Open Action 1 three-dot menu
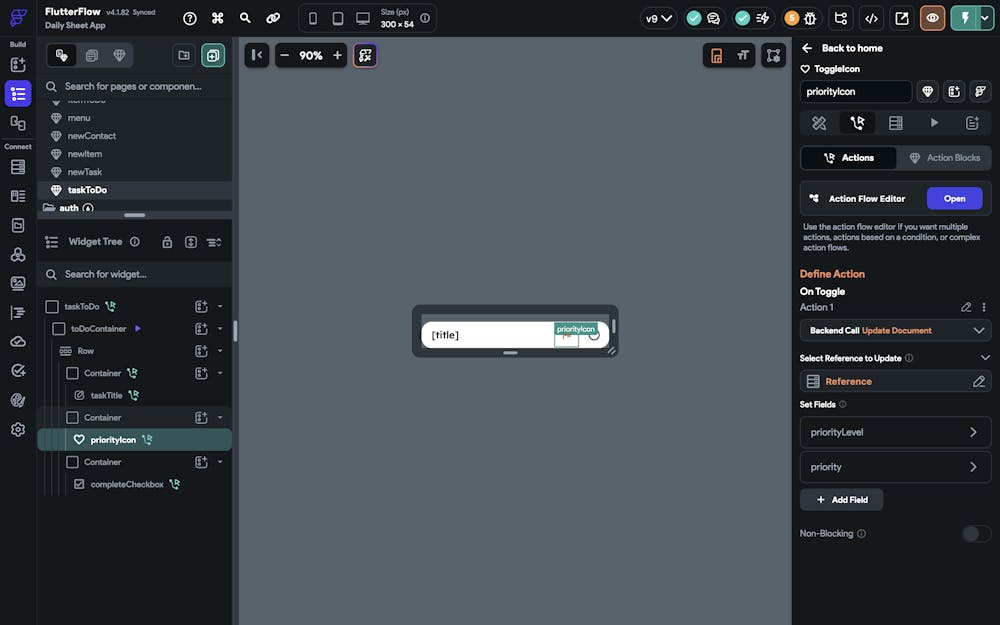1000x625 pixels. [984, 307]
